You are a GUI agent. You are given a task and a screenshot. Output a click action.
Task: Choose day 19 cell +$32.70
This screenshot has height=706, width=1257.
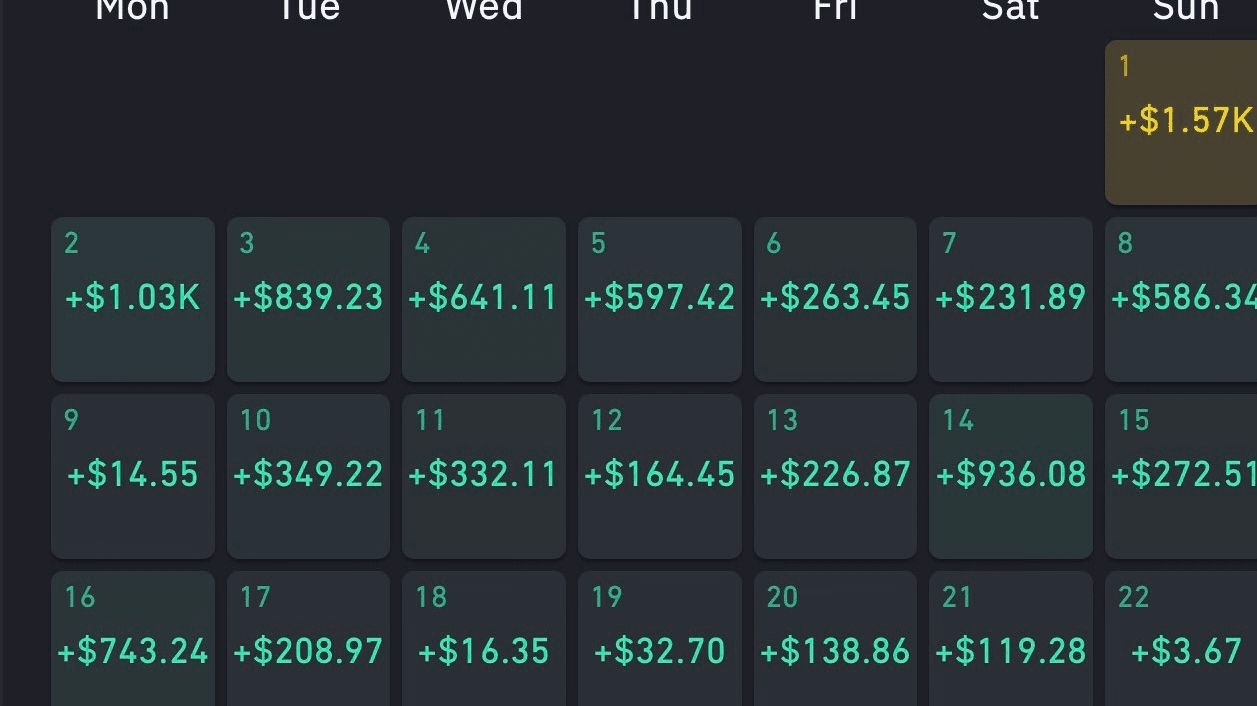[x=660, y=638]
